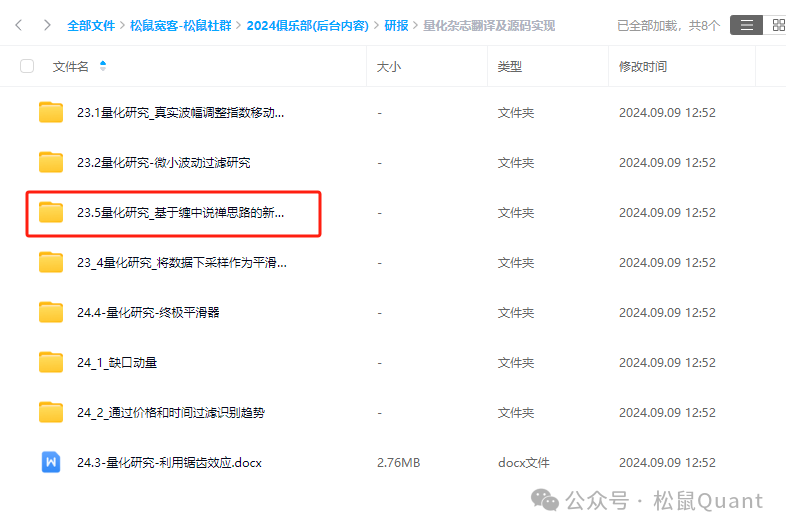Open 23_4量化研究_将数据下采样作为平滑... folder name

coord(182,263)
